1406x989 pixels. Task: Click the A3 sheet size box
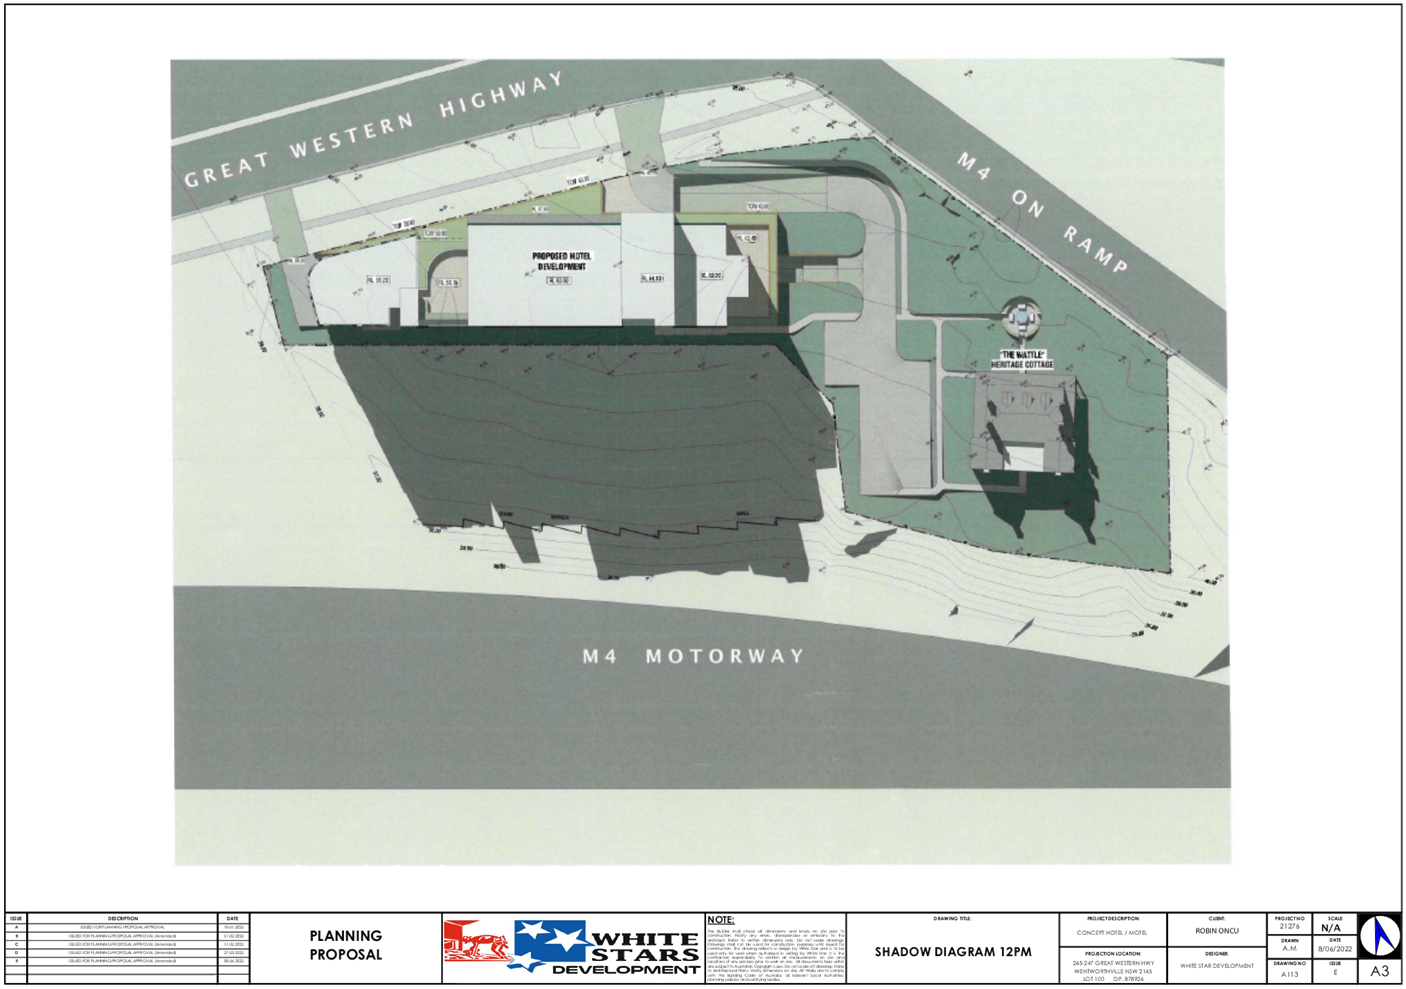pos(1380,971)
